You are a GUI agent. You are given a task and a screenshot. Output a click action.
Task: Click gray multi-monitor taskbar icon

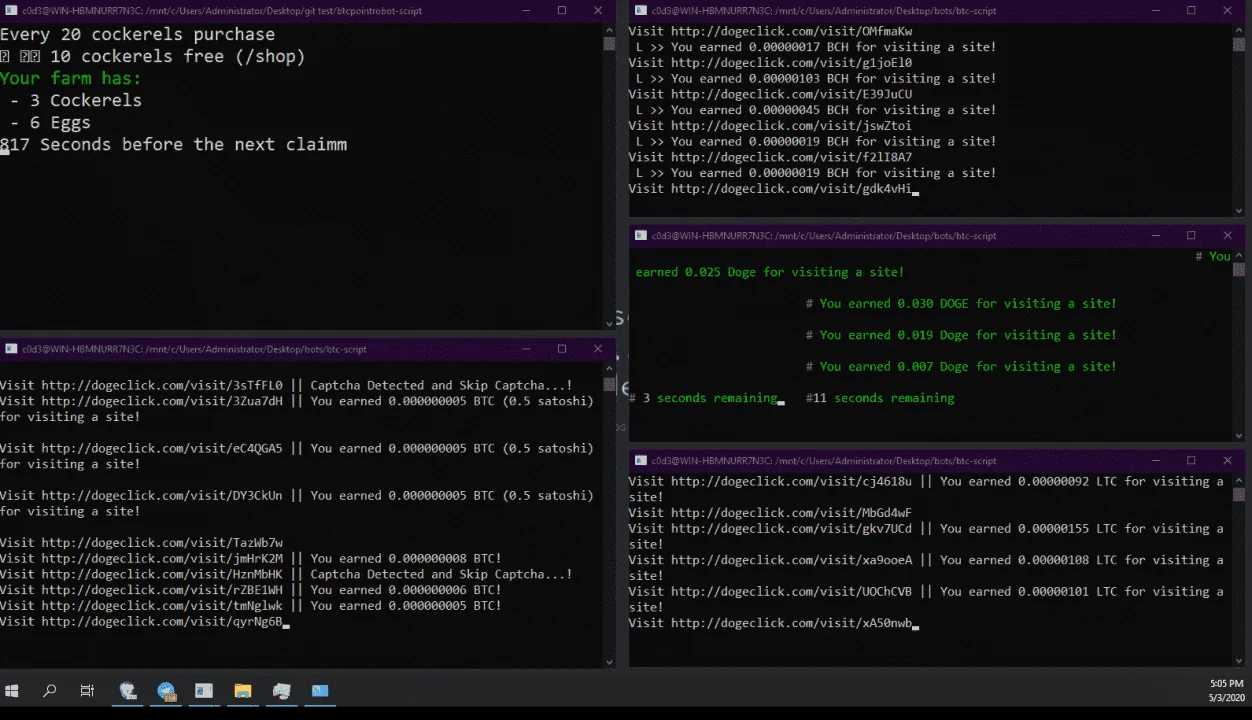tap(281, 690)
